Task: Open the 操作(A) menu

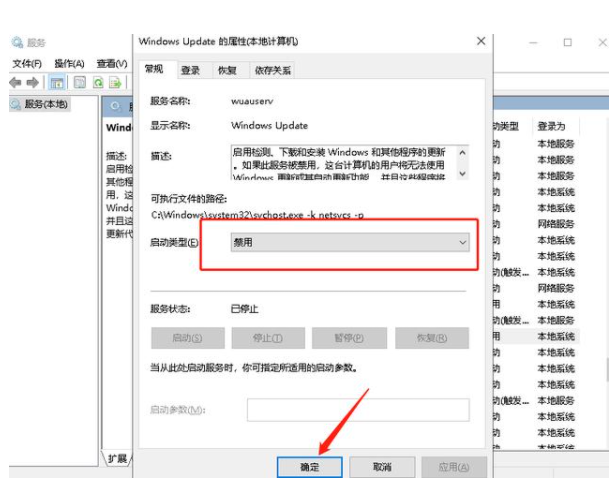Action: coord(69,63)
